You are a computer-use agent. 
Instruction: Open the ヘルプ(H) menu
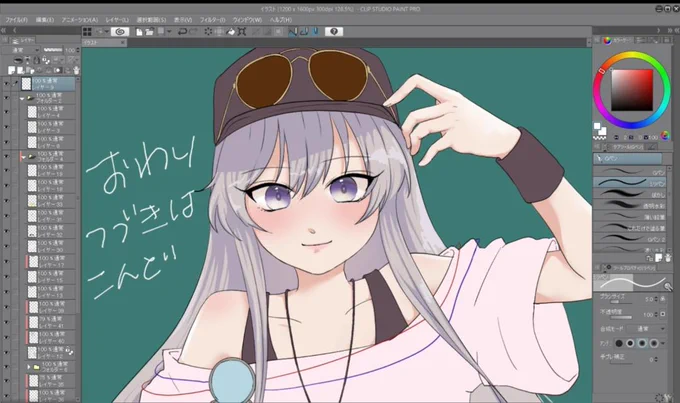pyautogui.click(x=281, y=20)
